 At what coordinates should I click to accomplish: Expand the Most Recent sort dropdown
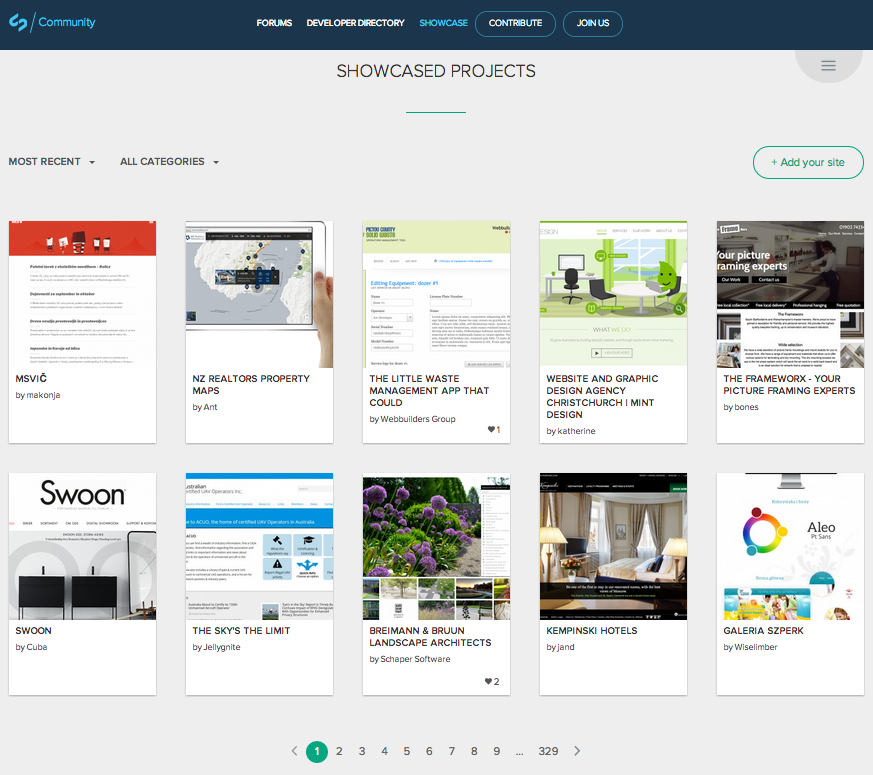[x=52, y=162]
